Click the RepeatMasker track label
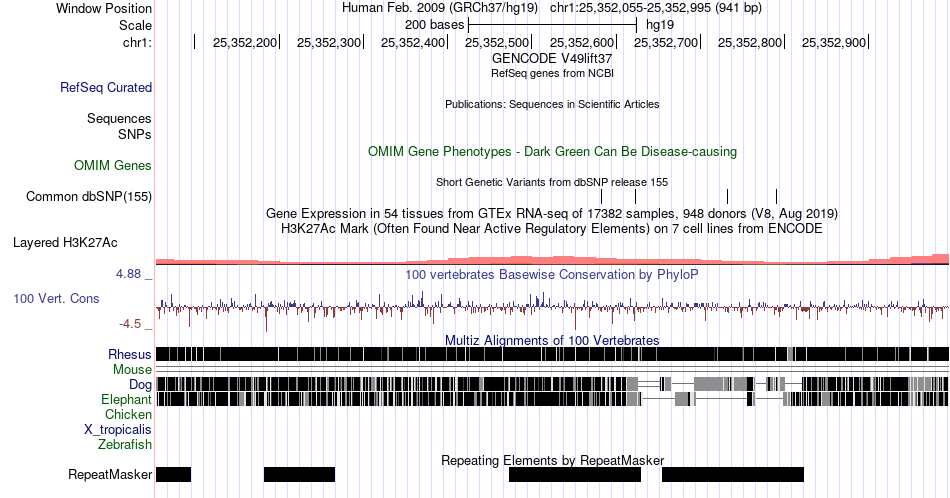Viewport: 950px width, 498px height. (110, 474)
